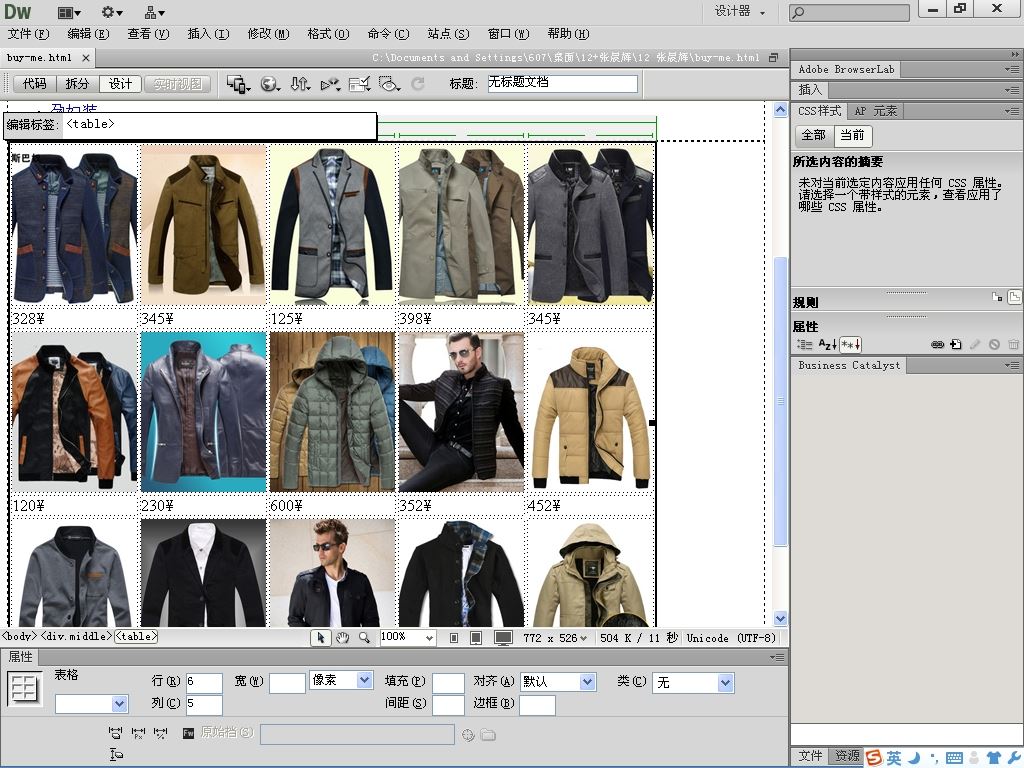Image resolution: width=1024 pixels, height=768 pixels.
Task: Open the 插入 (Insert) menu
Action: tap(206, 34)
